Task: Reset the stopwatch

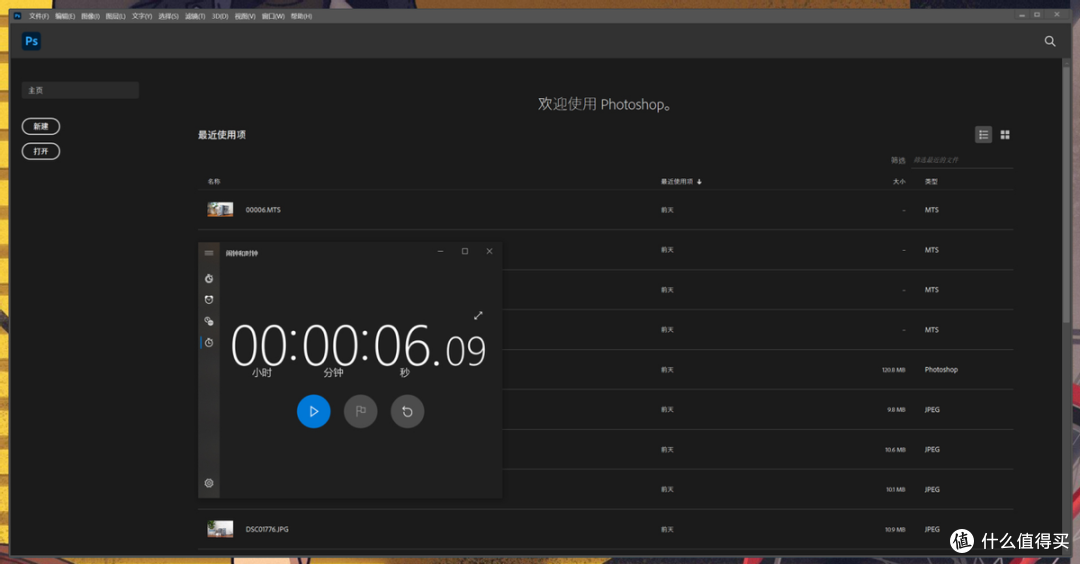Action: [x=407, y=411]
